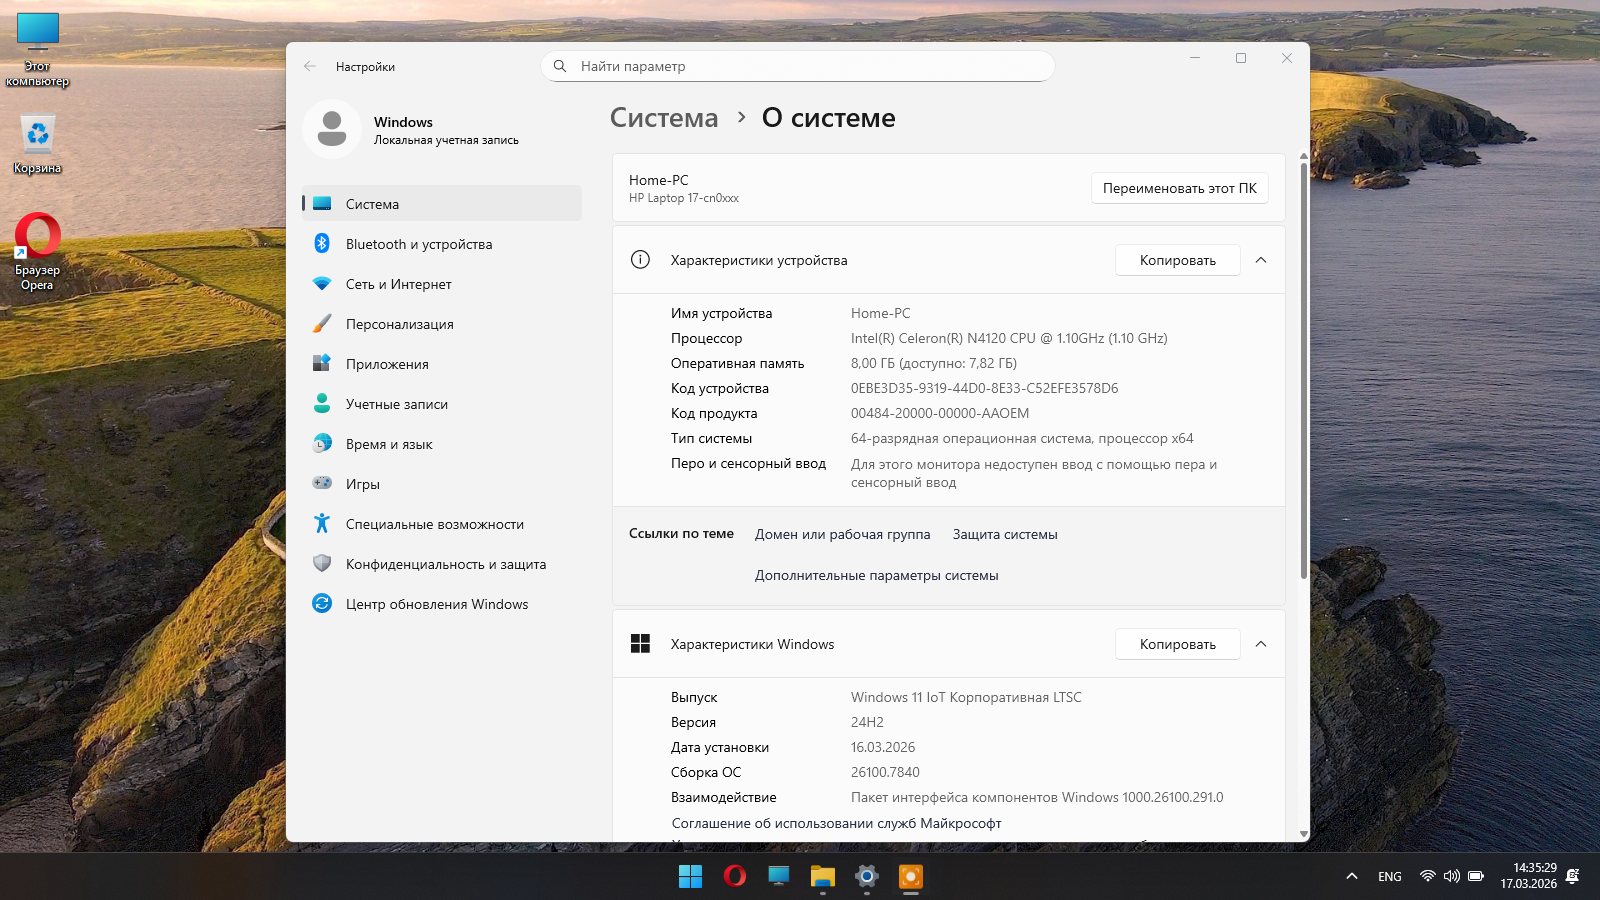Collapse the Характеристики устройства section
The width and height of the screenshot is (1600, 900).
coord(1261,260)
